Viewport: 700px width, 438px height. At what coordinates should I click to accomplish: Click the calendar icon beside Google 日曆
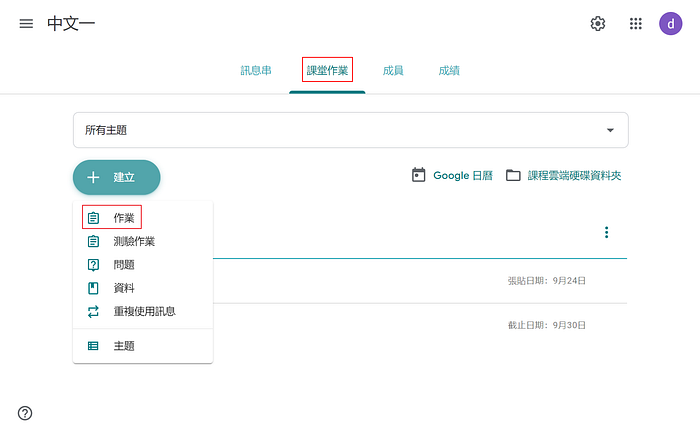[418, 175]
